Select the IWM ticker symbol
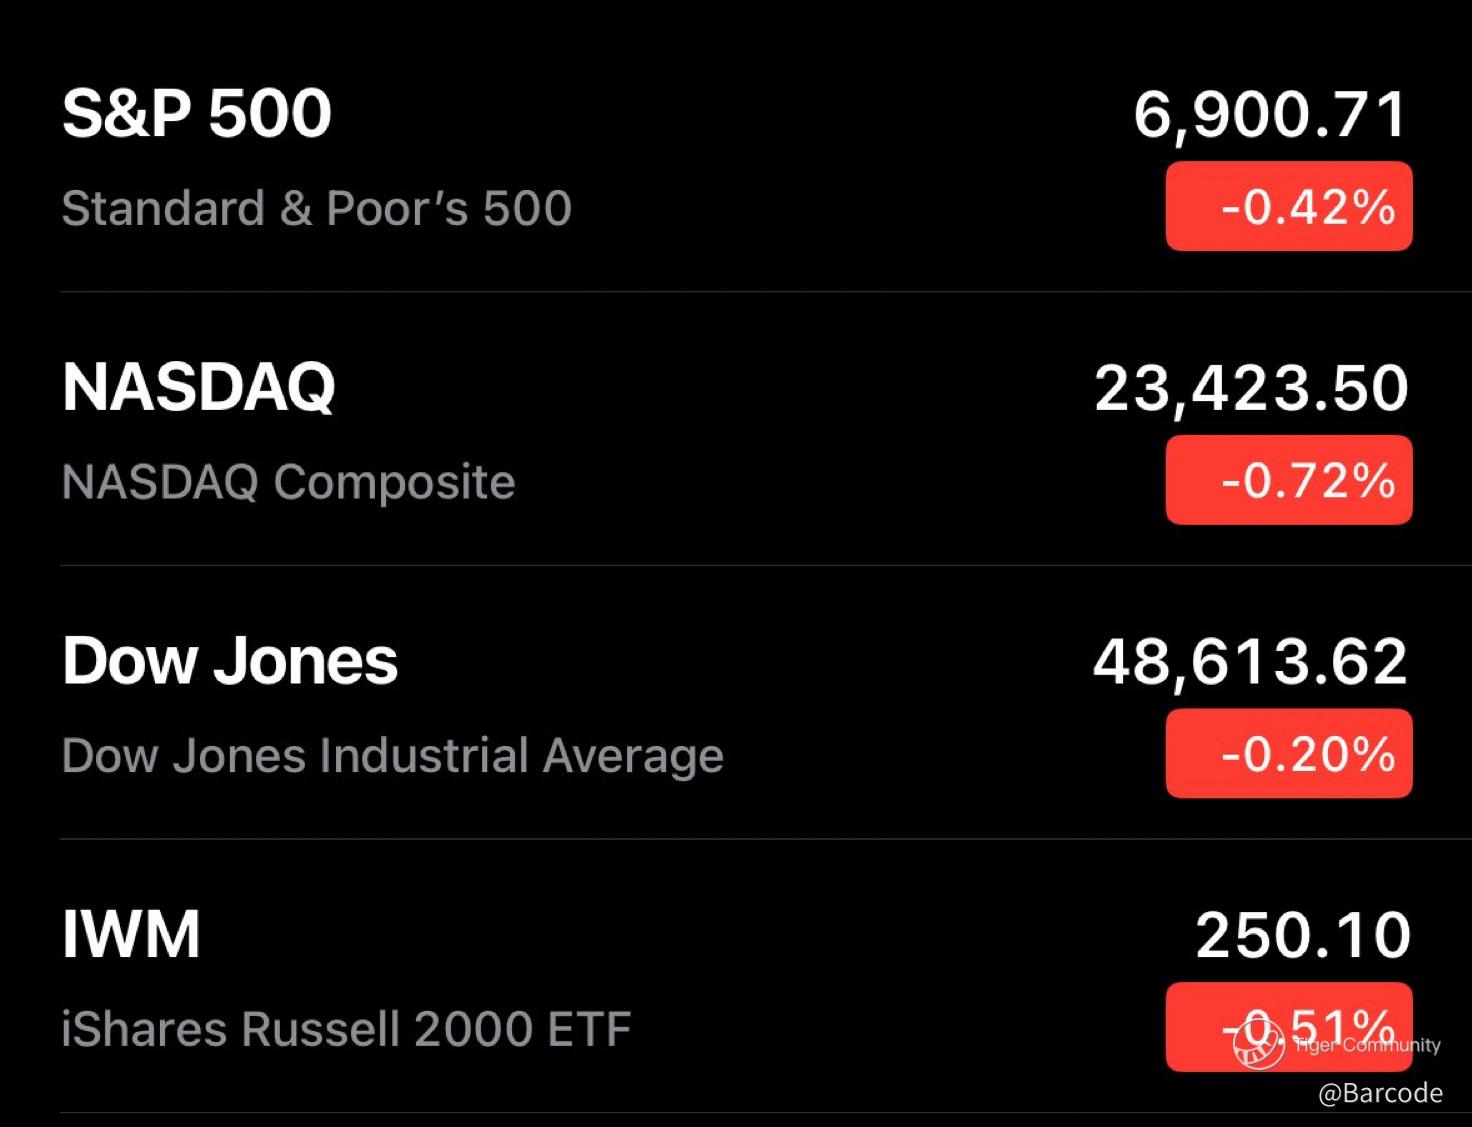 [x=131, y=935]
